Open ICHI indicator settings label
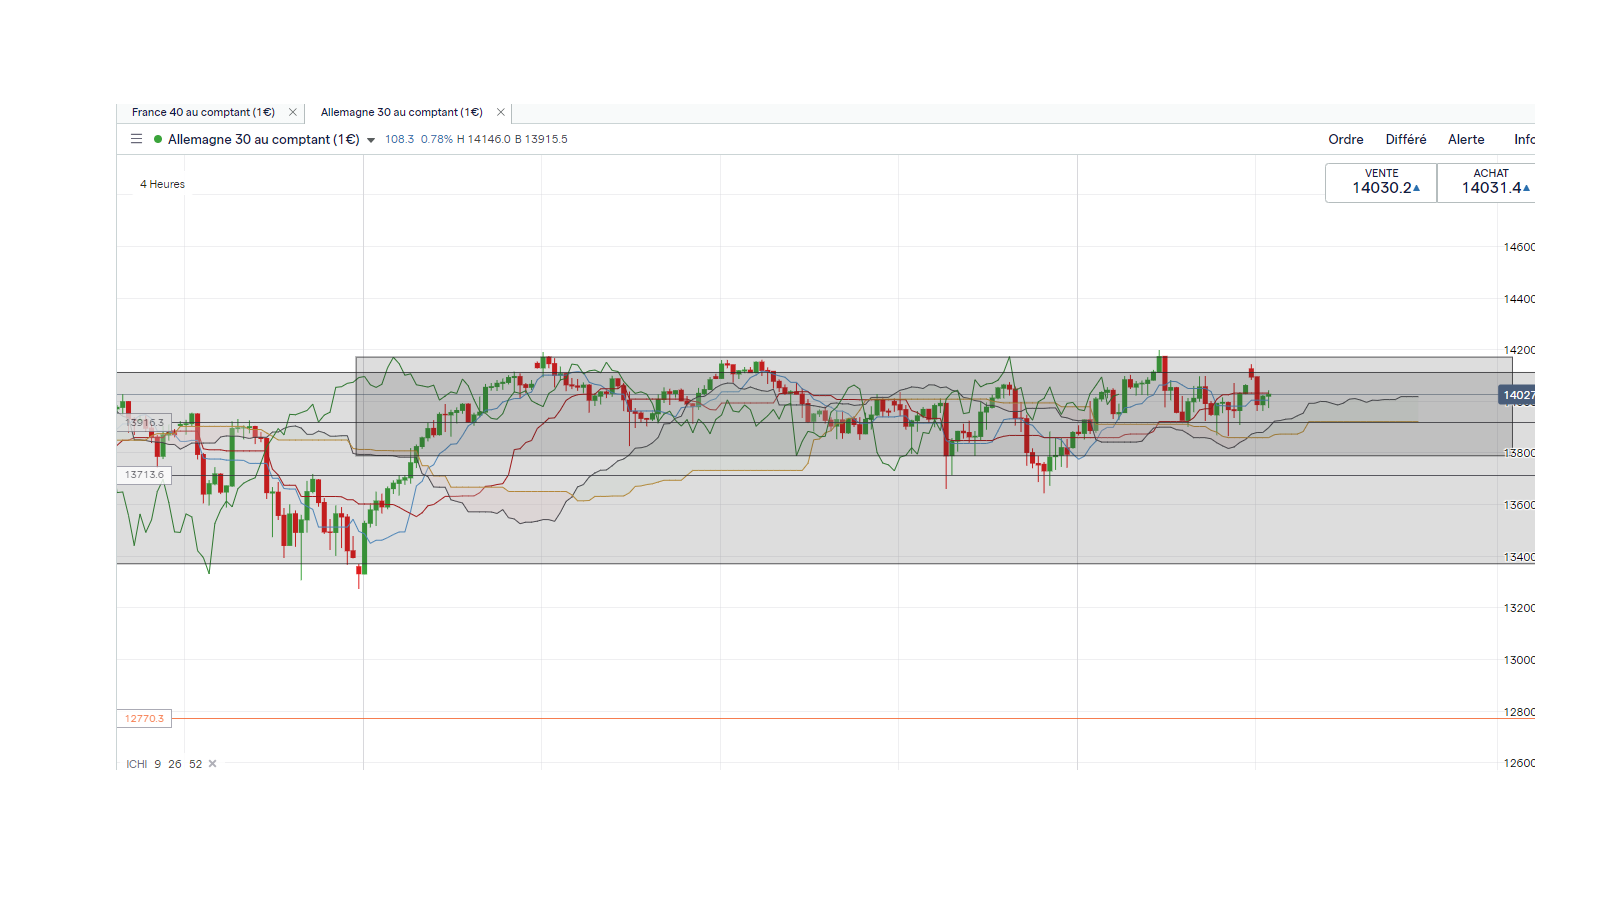This screenshot has height=900, width=1600. pyautogui.click(x=136, y=764)
